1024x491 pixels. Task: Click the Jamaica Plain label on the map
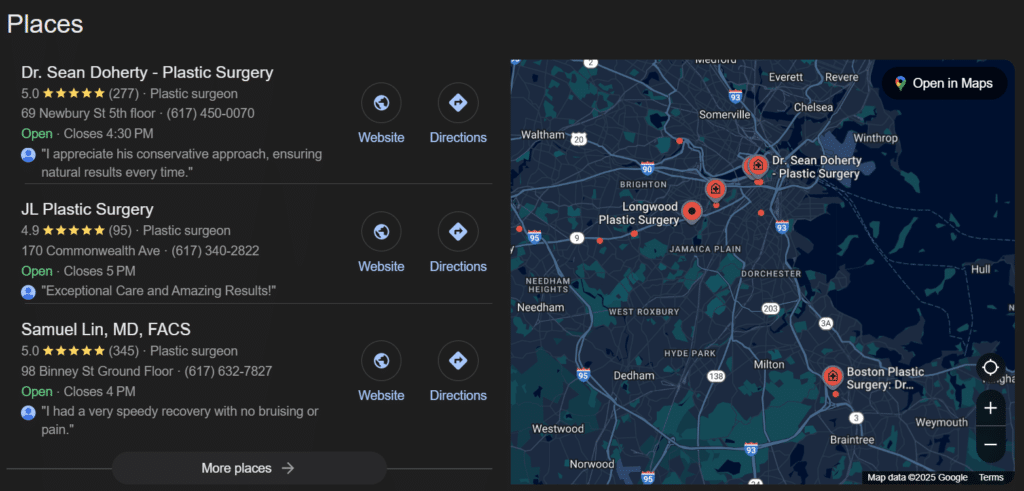click(705, 249)
